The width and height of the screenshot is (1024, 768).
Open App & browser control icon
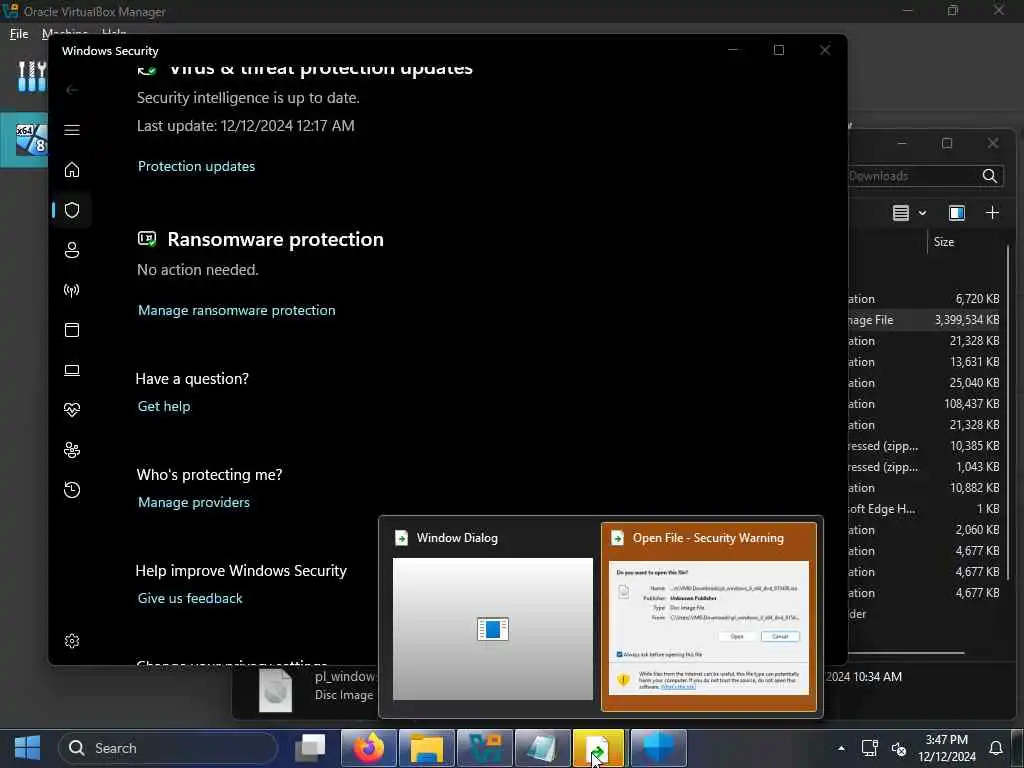click(72, 330)
